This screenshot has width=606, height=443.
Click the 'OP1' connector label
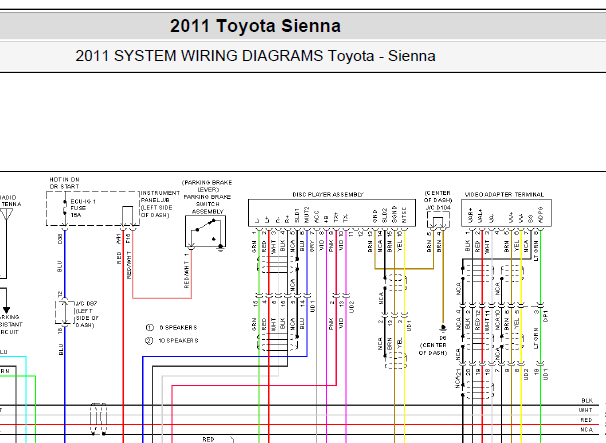pos(546,316)
